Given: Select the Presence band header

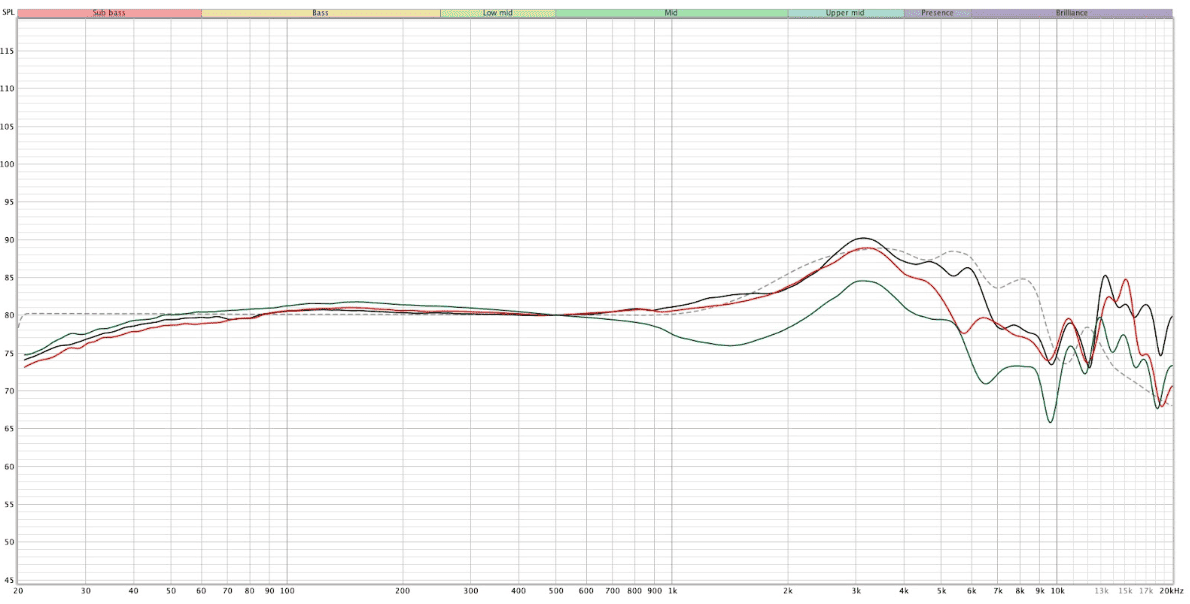Looking at the screenshot, I should coord(937,13).
